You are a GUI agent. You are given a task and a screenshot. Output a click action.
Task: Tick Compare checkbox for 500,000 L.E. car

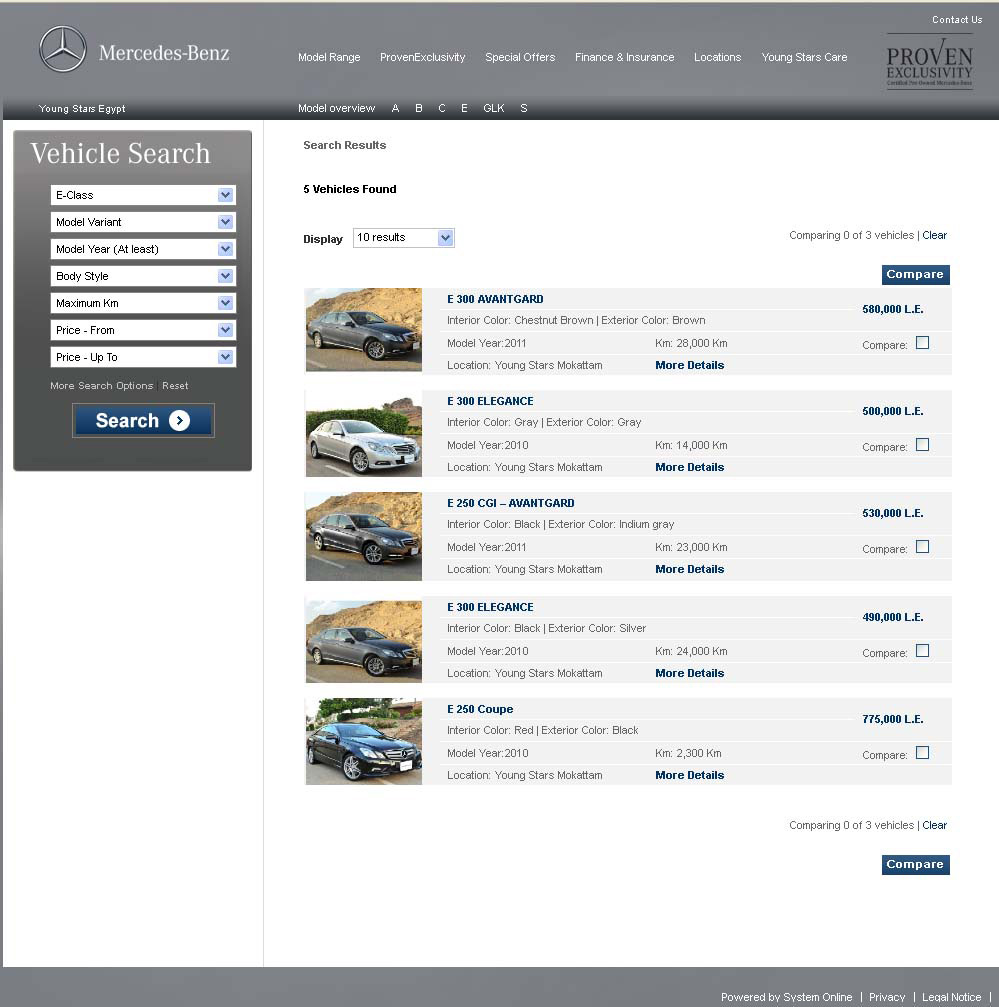coord(923,445)
